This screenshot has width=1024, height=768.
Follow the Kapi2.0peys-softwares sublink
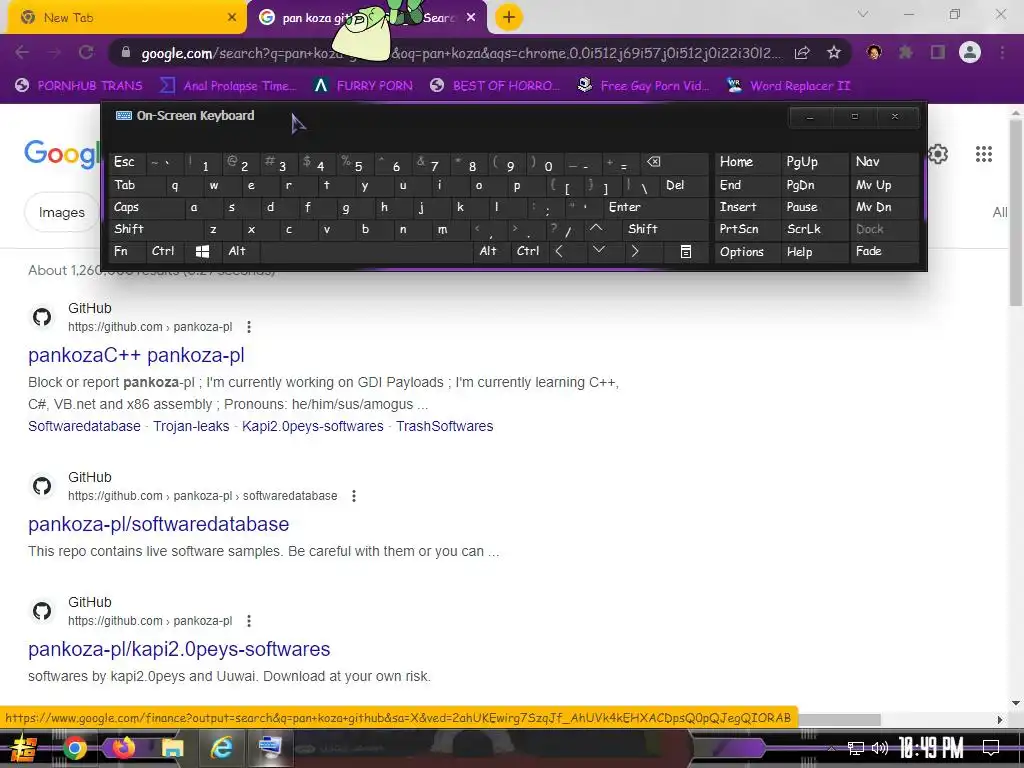click(313, 426)
